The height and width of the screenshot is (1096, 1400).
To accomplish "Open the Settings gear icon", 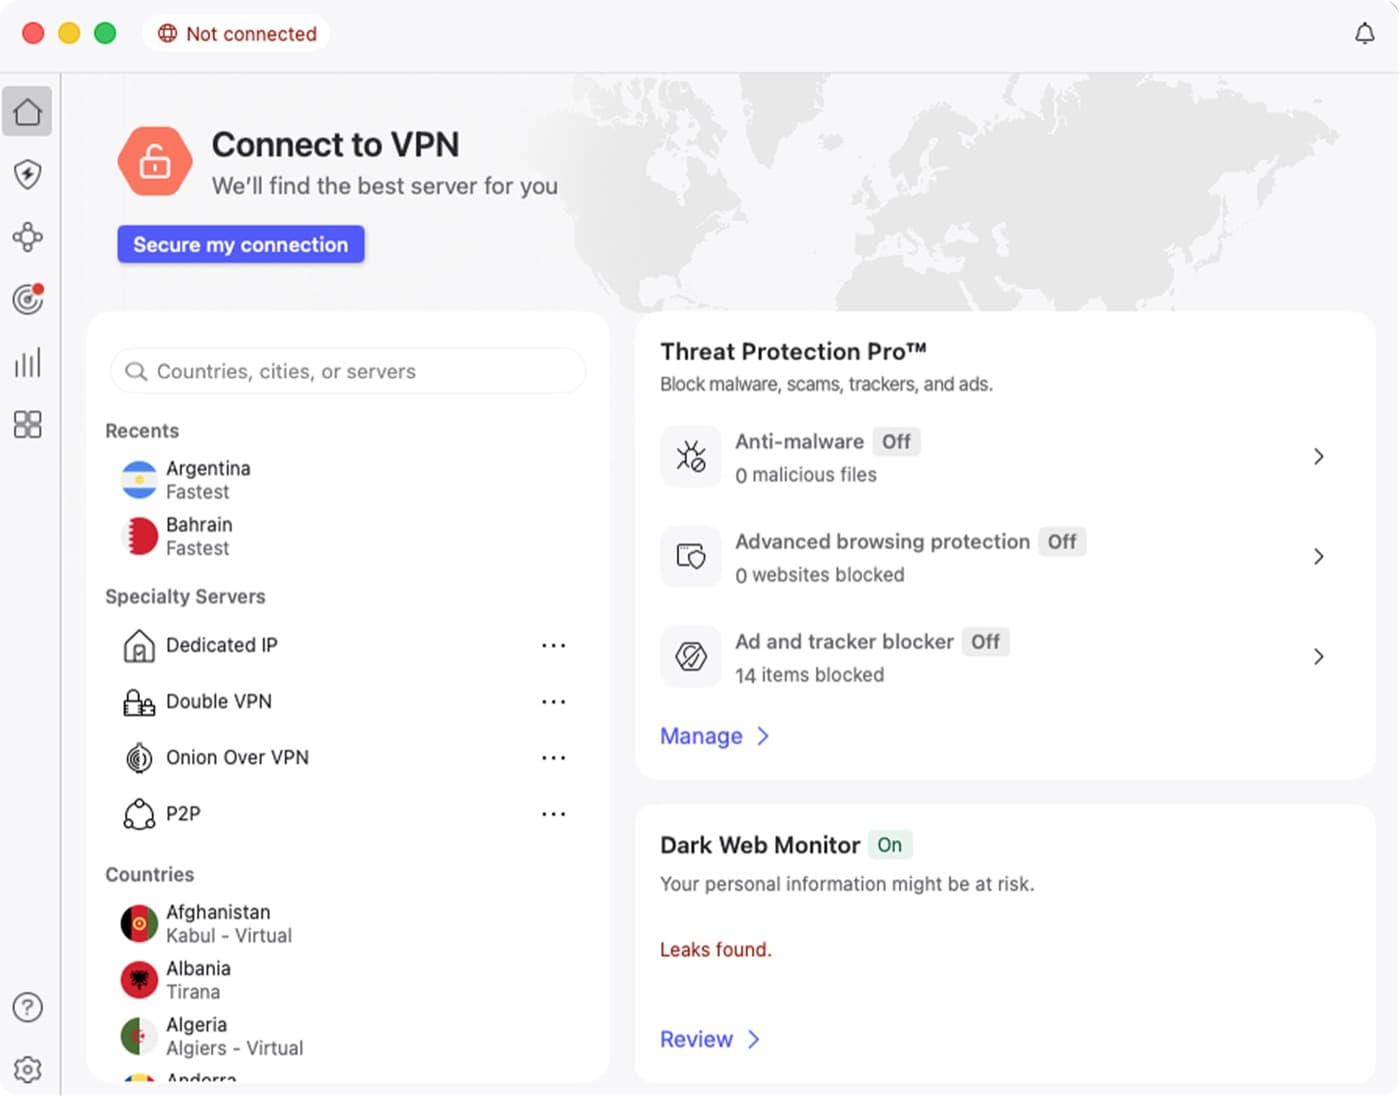I will pyautogui.click(x=28, y=1069).
